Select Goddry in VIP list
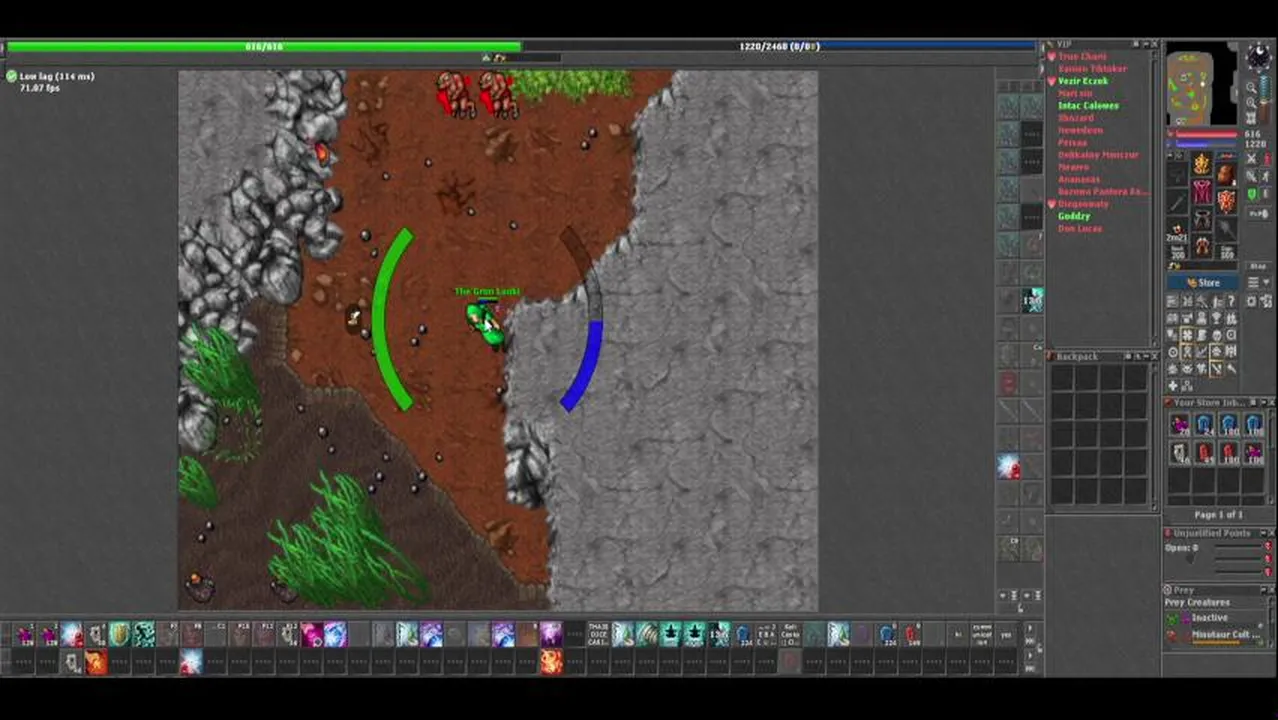 coord(1074,216)
